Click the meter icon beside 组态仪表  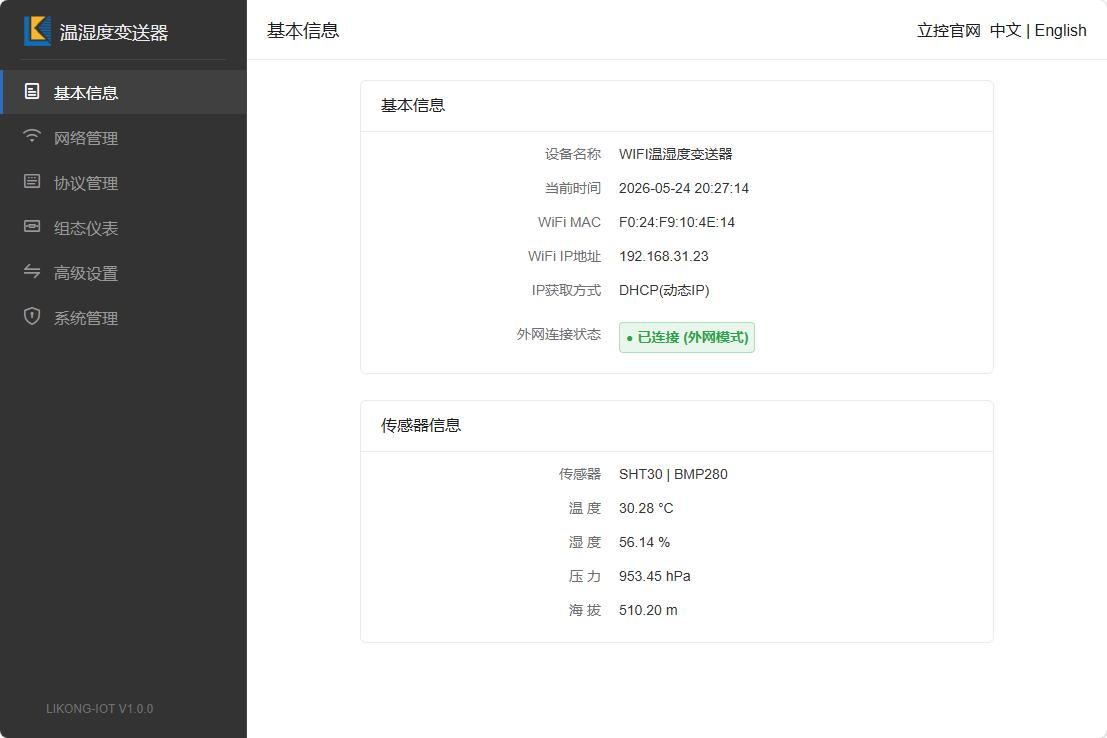point(32,226)
